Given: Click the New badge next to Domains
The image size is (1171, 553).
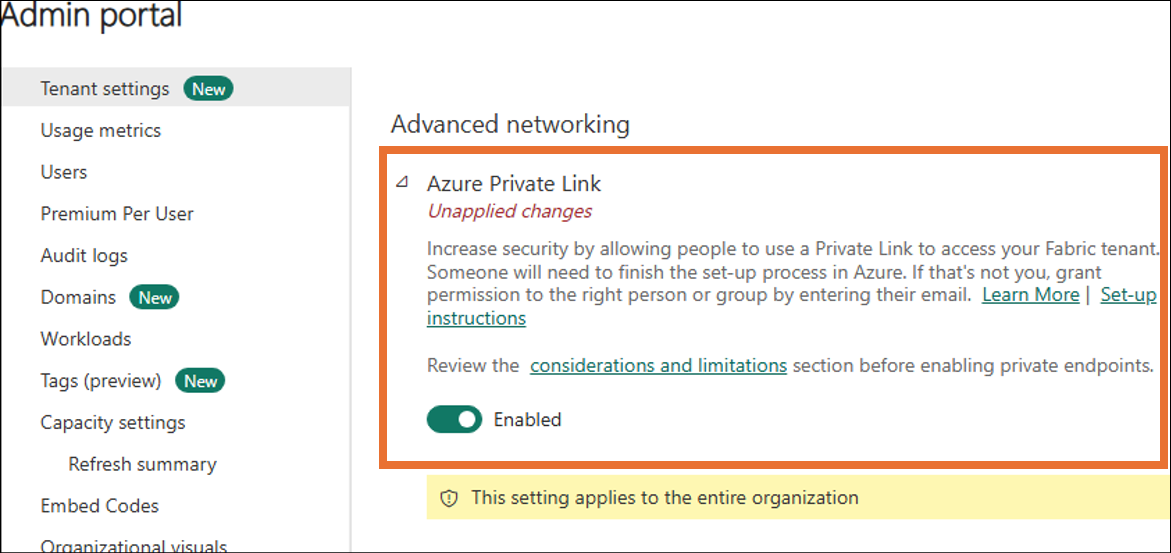Looking at the screenshot, I should (x=155, y=297).
